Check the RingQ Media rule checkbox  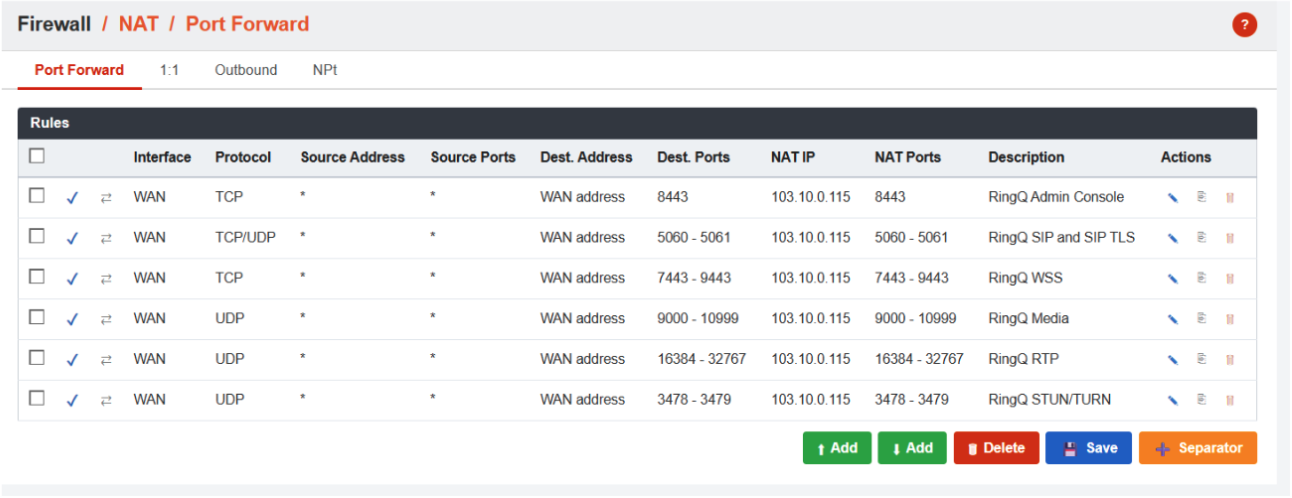pos(37,317)
